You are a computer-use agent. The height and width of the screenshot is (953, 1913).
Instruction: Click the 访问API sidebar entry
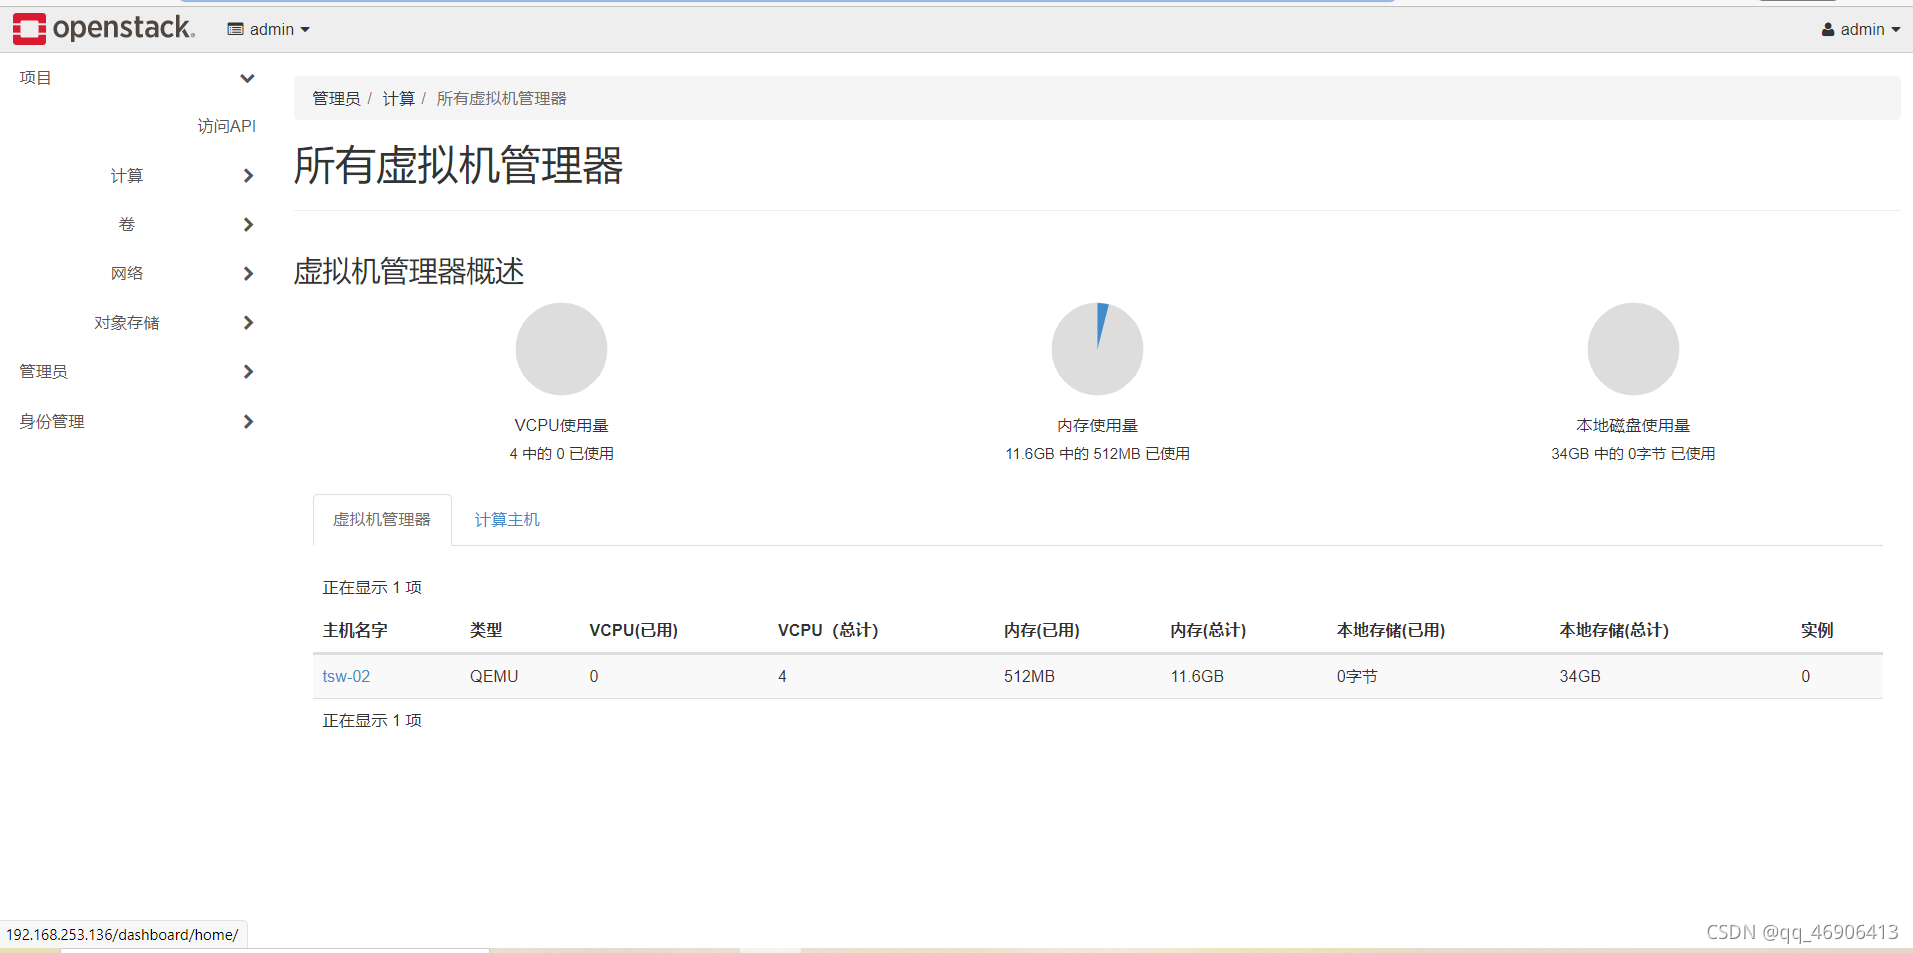226,126
